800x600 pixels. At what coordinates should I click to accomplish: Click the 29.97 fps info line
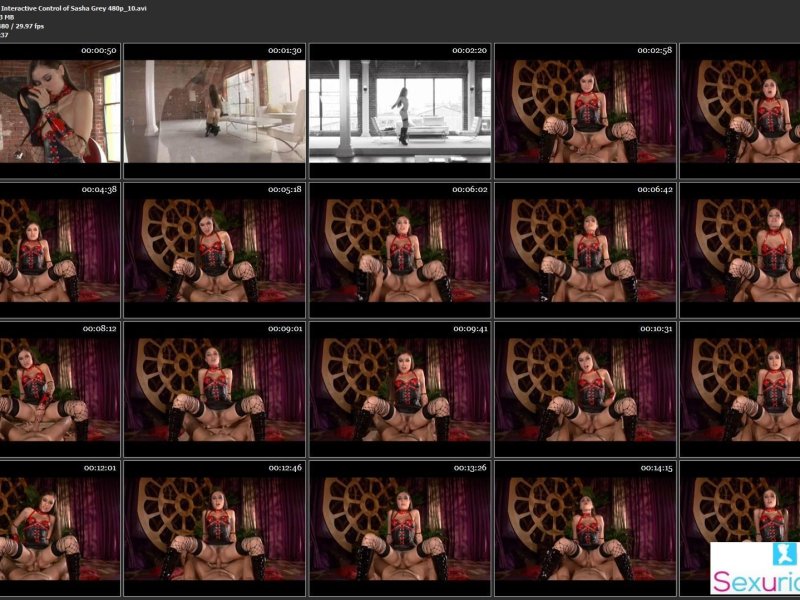(x=30, y=26)
